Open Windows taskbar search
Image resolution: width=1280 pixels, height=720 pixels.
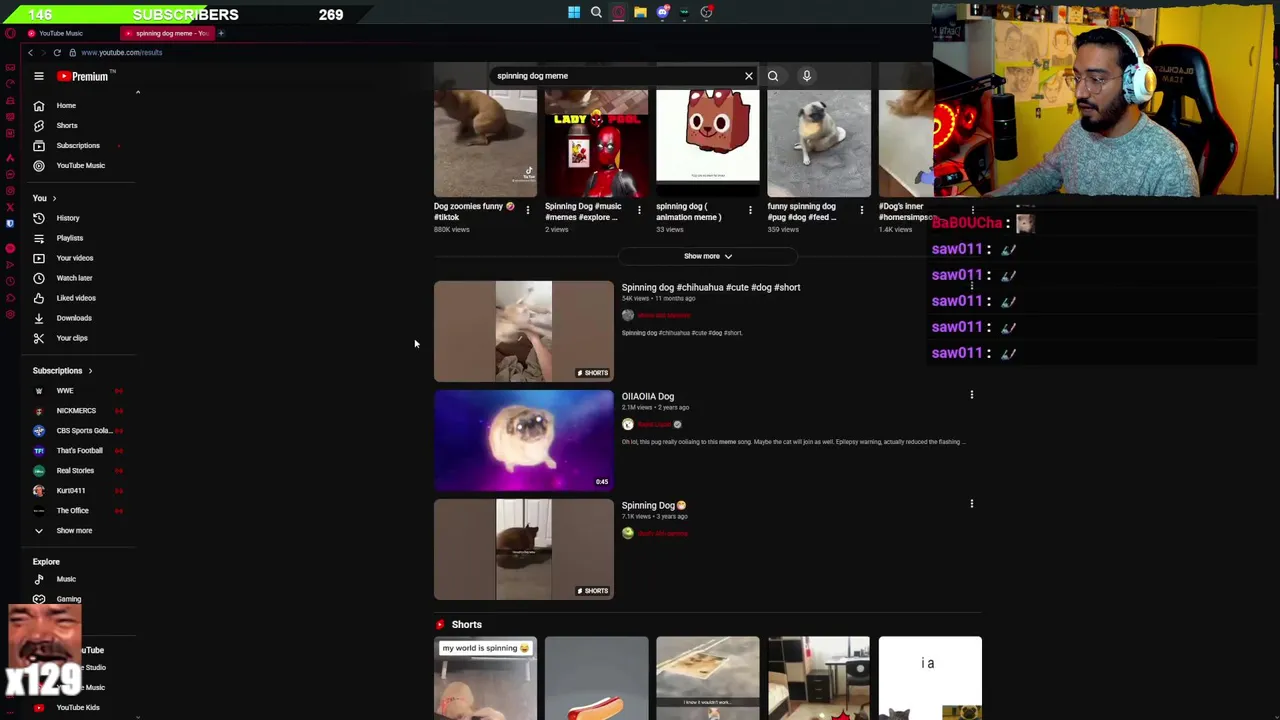coord(596,13)
